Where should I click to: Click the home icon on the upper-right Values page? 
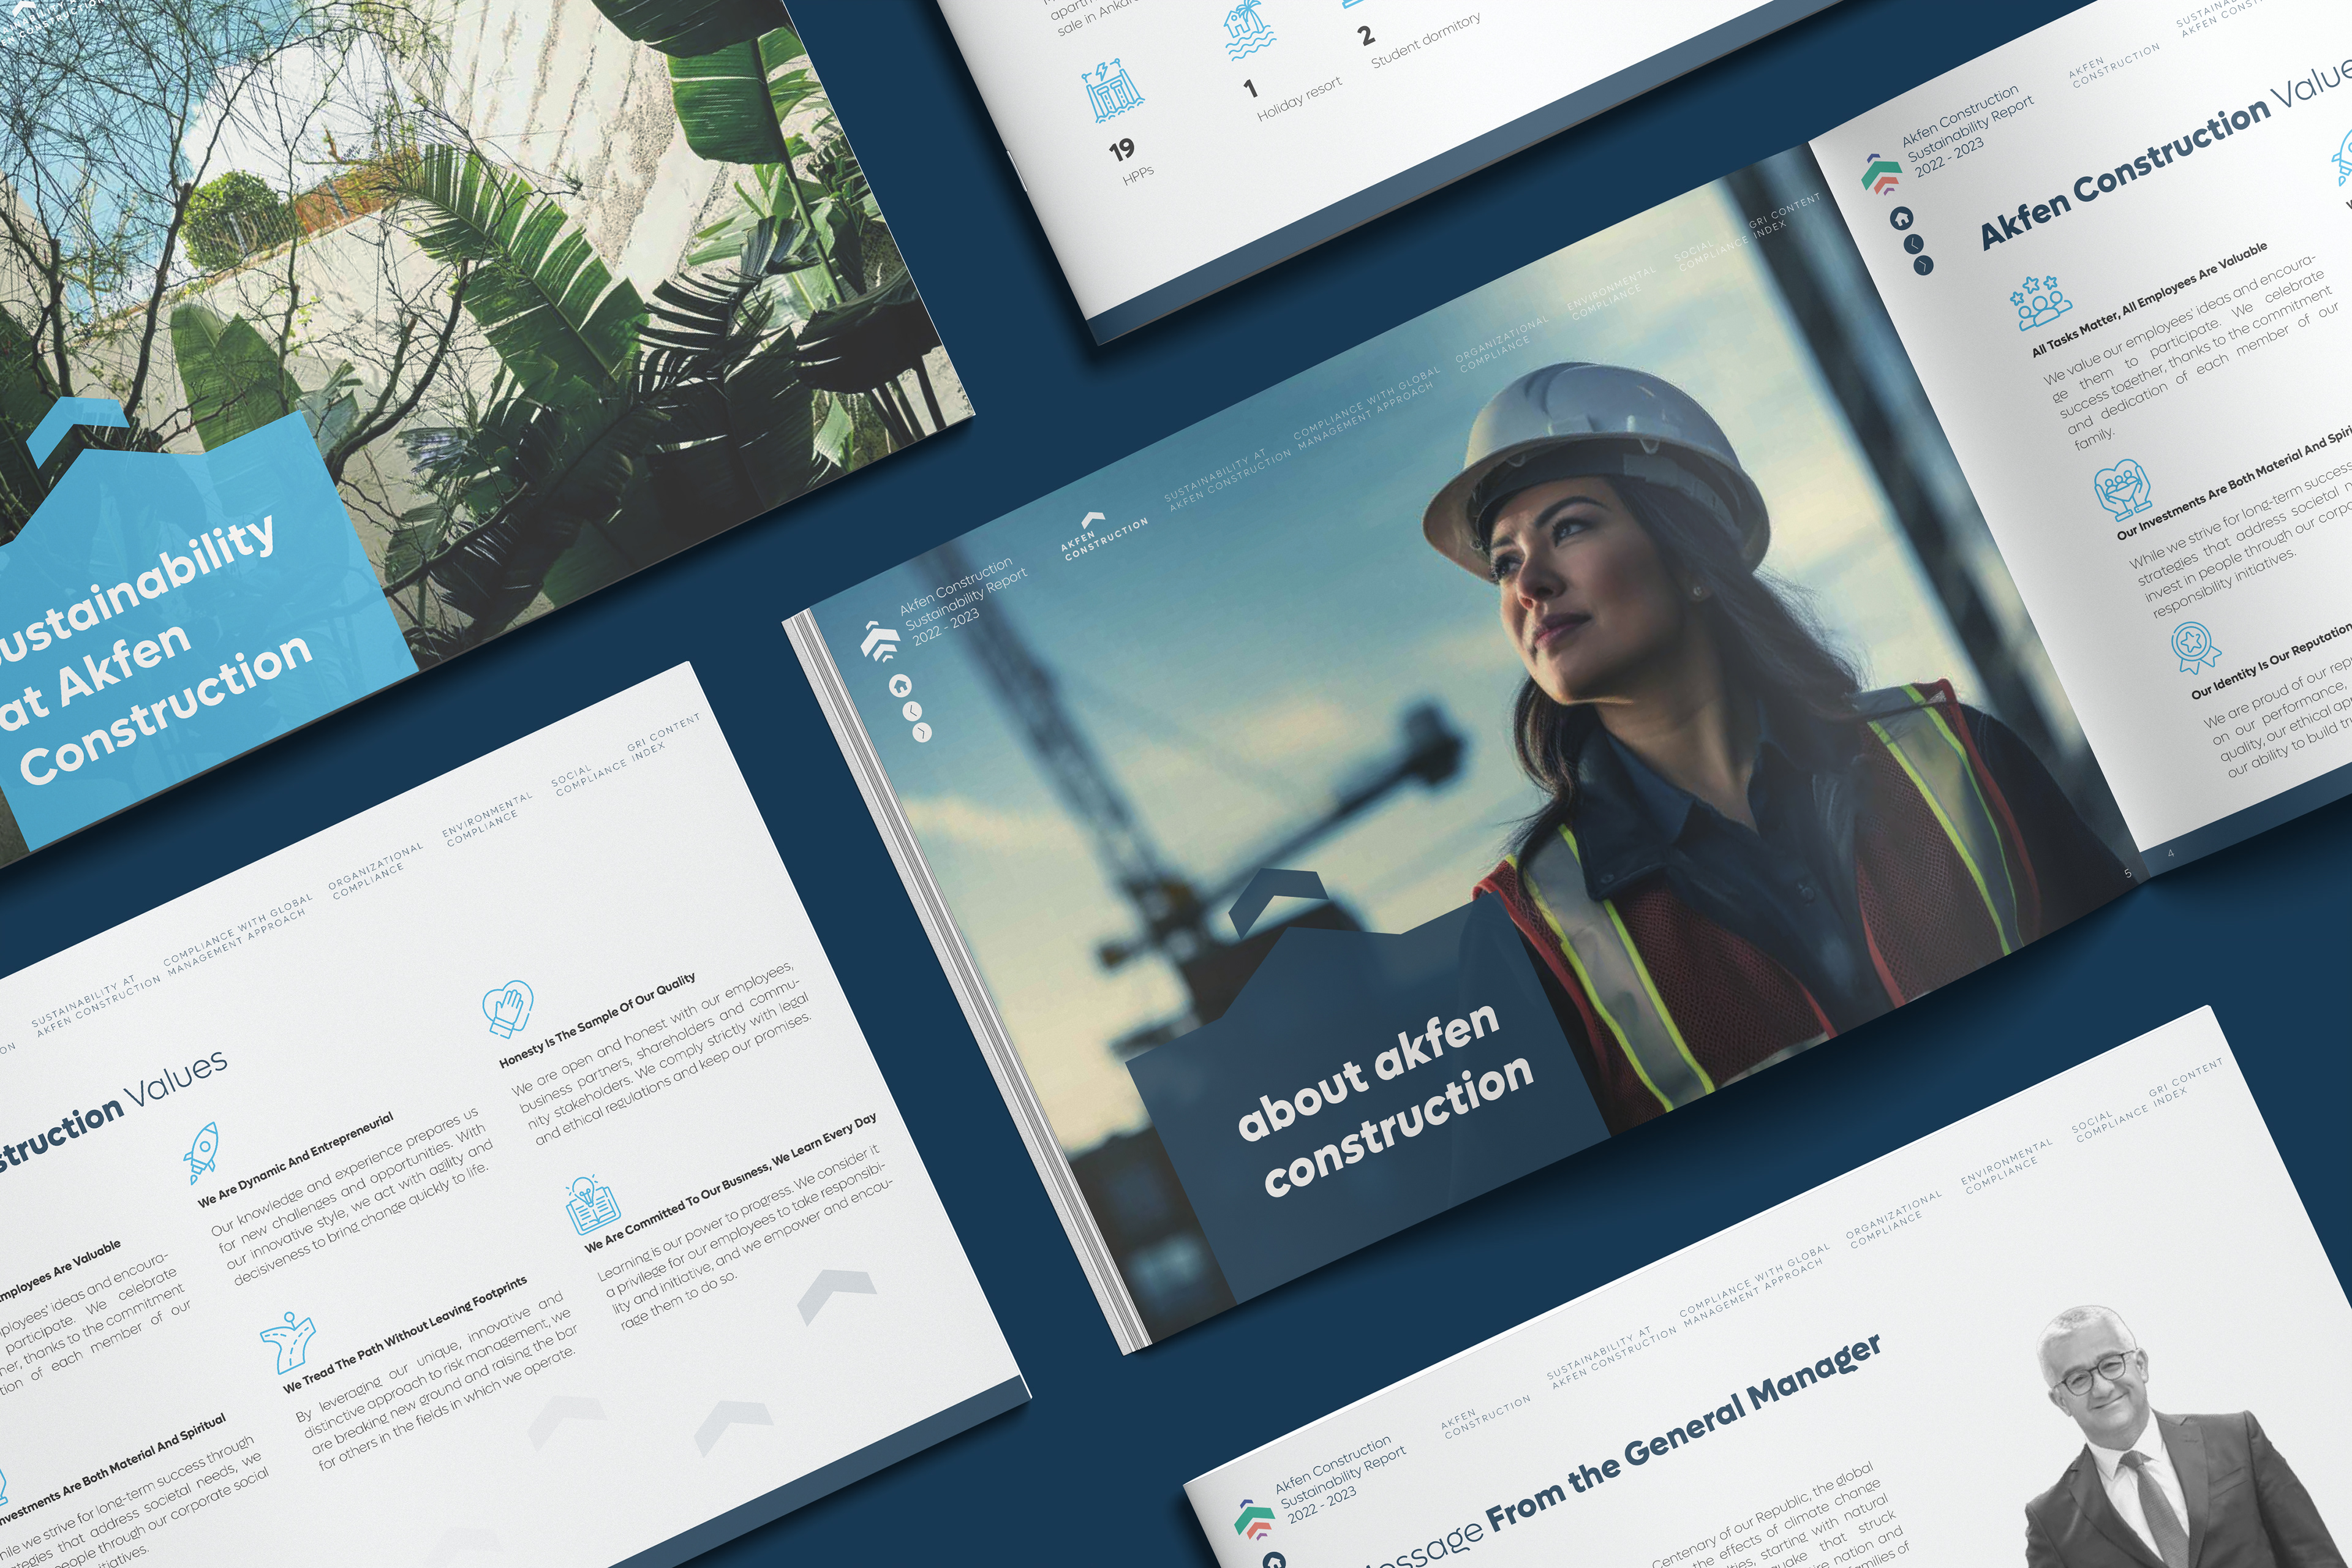click(x=1902, y=217)
